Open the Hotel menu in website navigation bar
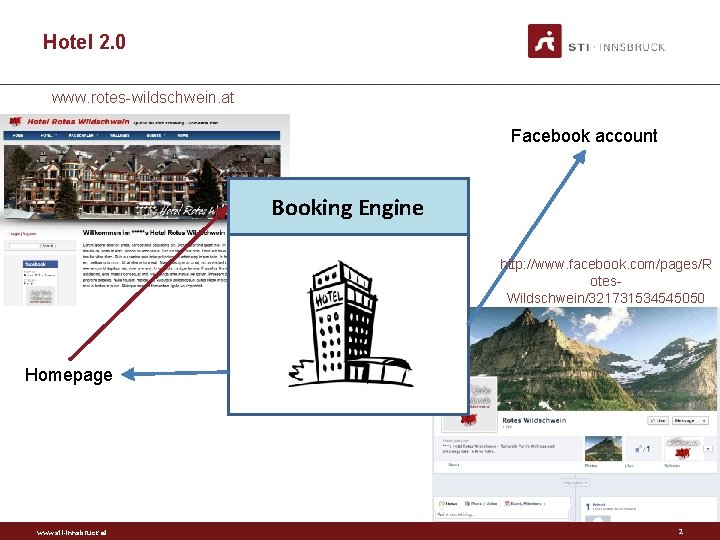Viewport: 720px width, 540px height. click(47, 135)
